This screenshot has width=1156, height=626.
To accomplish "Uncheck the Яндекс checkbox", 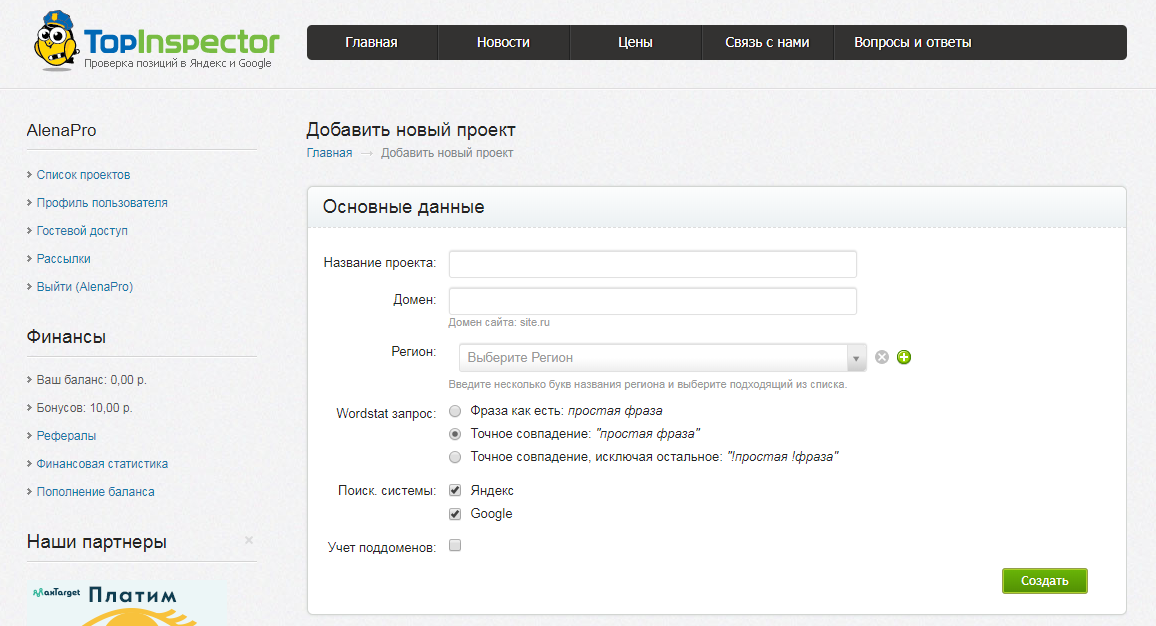I will tap(455, 490).
